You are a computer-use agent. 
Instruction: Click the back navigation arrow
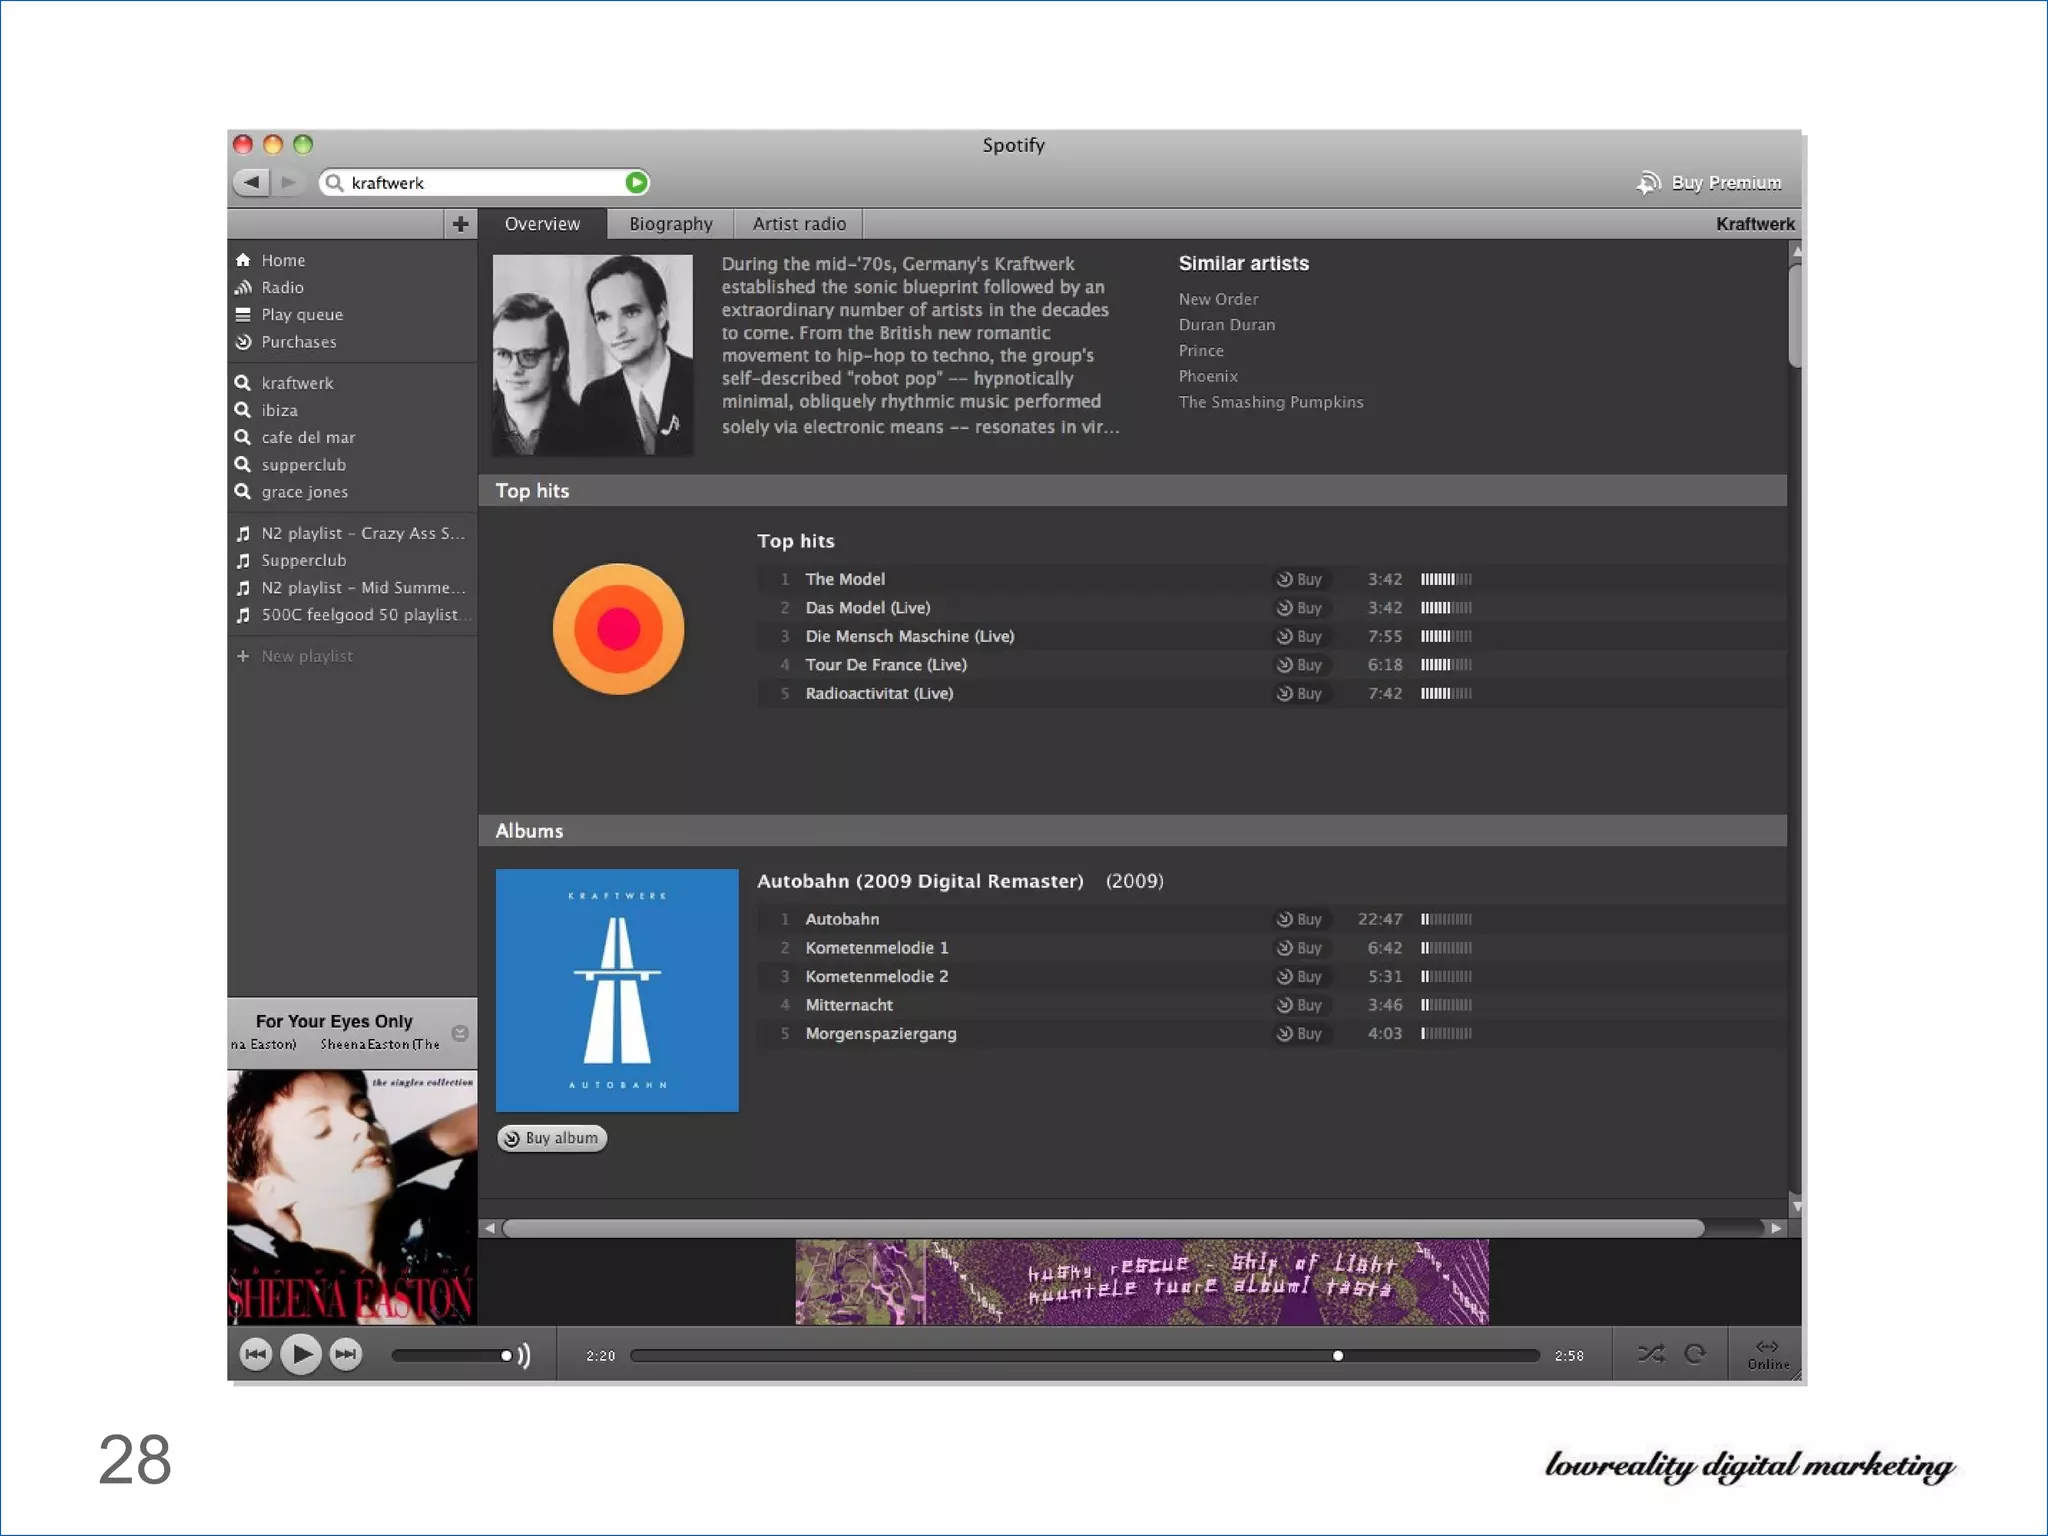click(252, 182)
